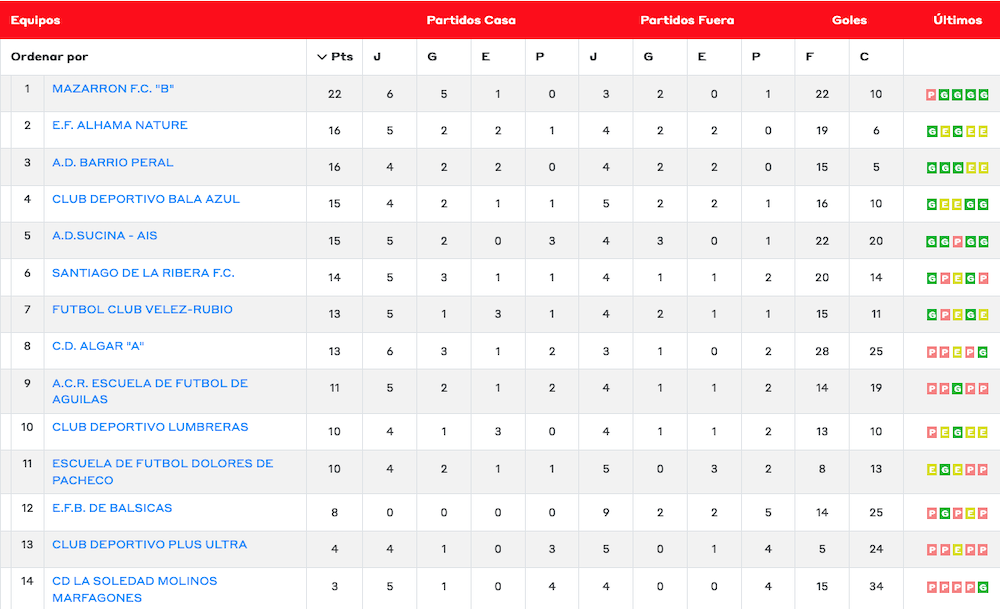The width and height of the screenshot is (1000, 609).
Task: Select the Partidos Casa header
Action: pyautogui.click(x=471, y=20)
